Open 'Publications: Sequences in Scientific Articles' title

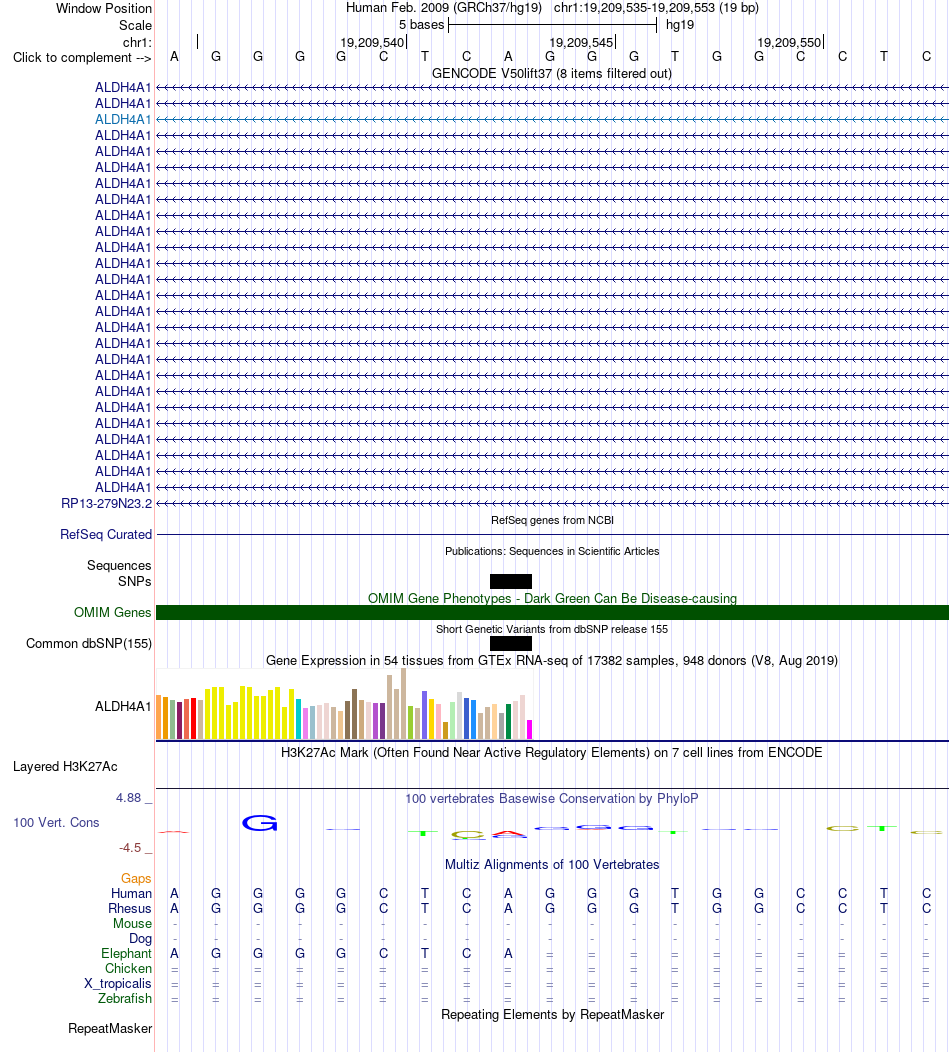click(552, 551)
